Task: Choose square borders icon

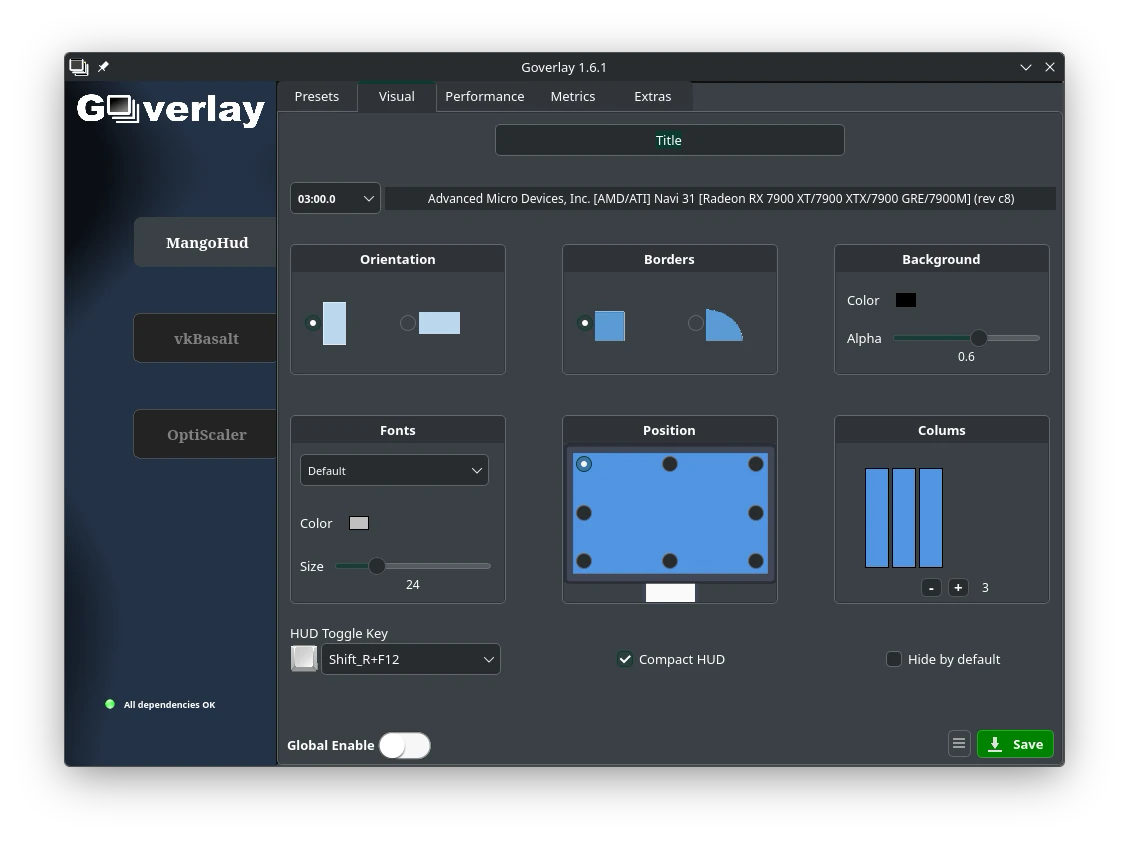Action: click(x=609, y=325)
